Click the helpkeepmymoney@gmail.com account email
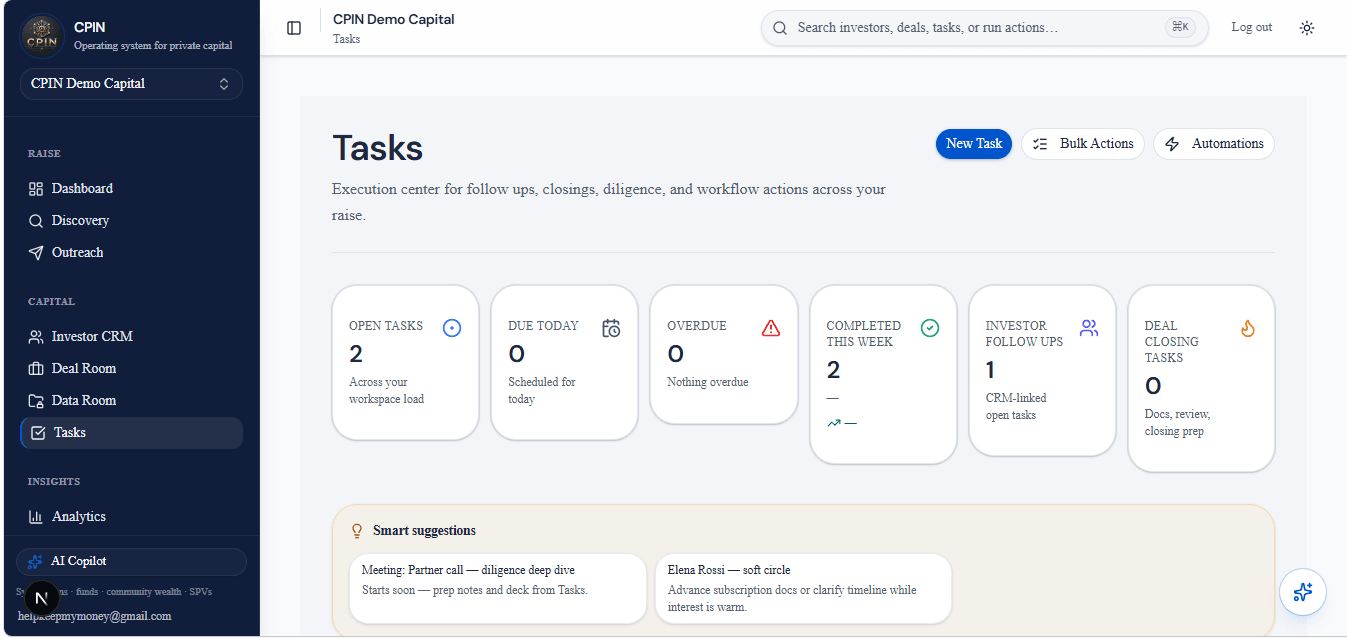Viewport: 1347px width, 639px height. point(94,616)
